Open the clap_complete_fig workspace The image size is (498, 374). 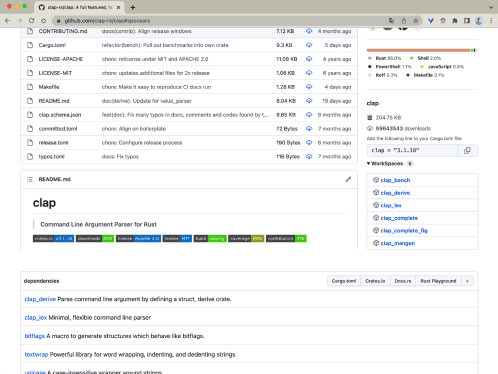point(404,231)
